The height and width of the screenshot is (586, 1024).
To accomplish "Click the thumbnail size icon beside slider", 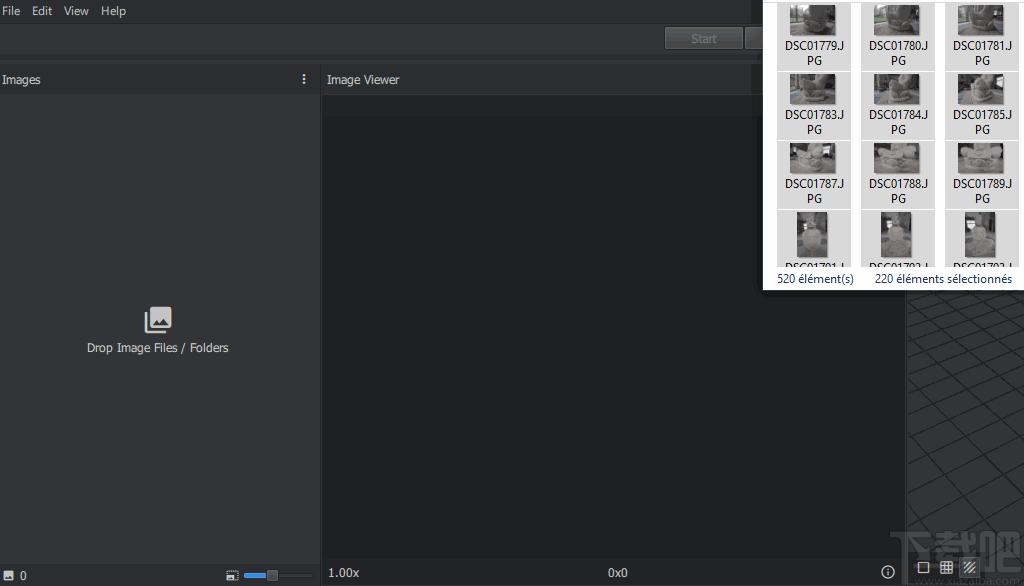I will pos(232,576).
